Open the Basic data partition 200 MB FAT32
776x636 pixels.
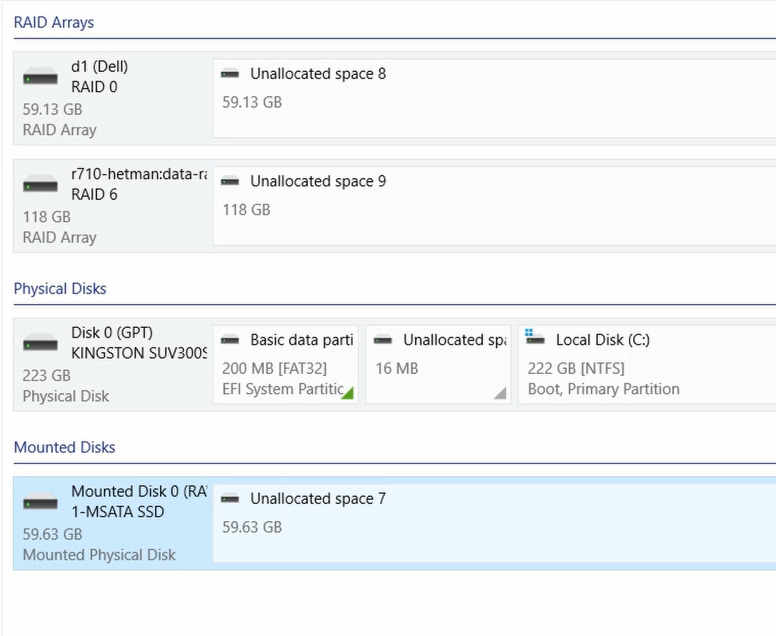286,364
